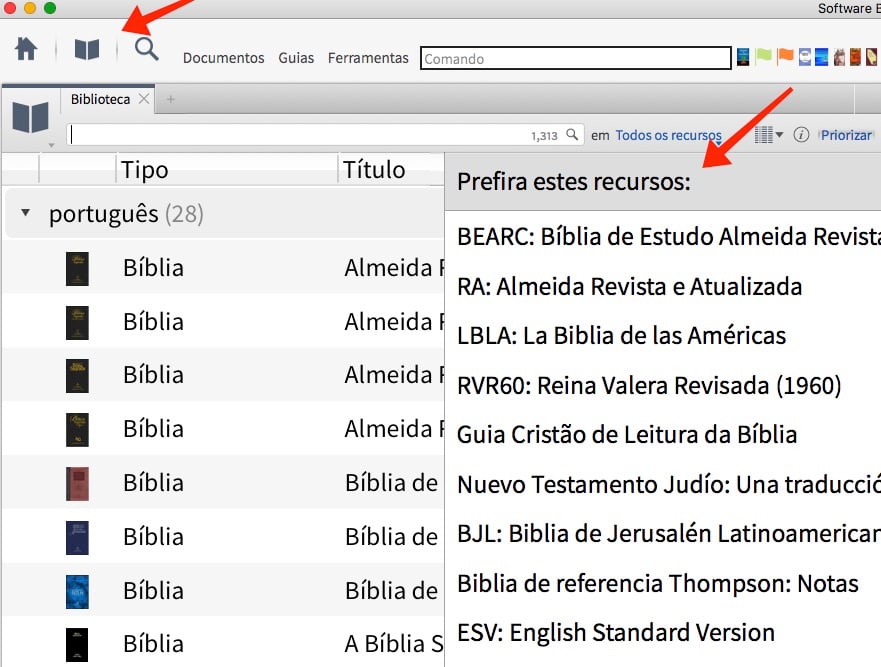Image resolution: width=881 pixels, height=667 pixels.
Task: Open the Todos os recursos filter link
Action: 669,135
